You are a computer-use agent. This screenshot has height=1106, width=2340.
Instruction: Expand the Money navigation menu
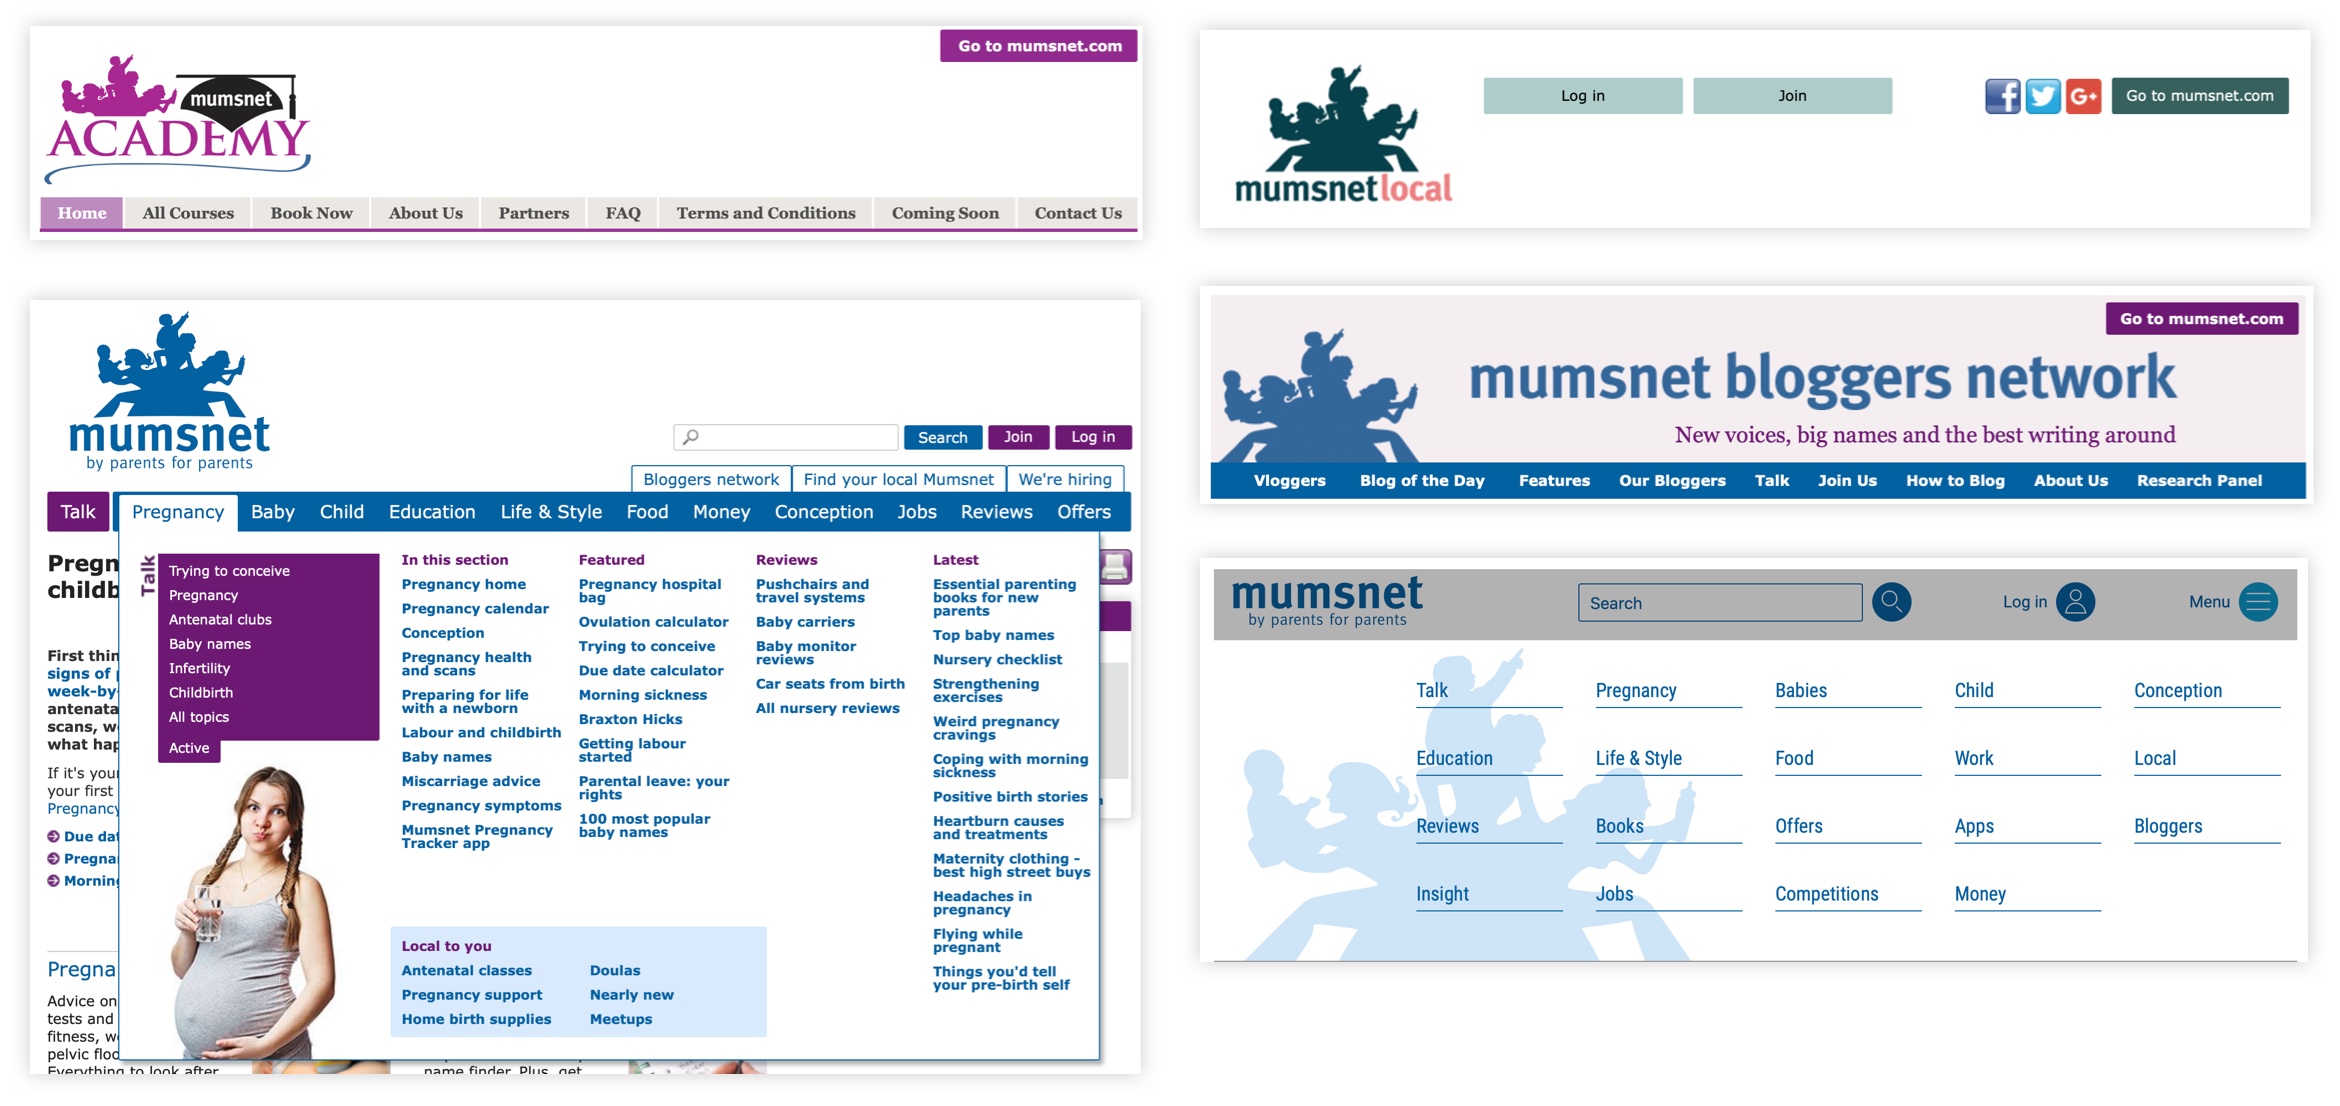pyautogui.click(x=721, y=512)
